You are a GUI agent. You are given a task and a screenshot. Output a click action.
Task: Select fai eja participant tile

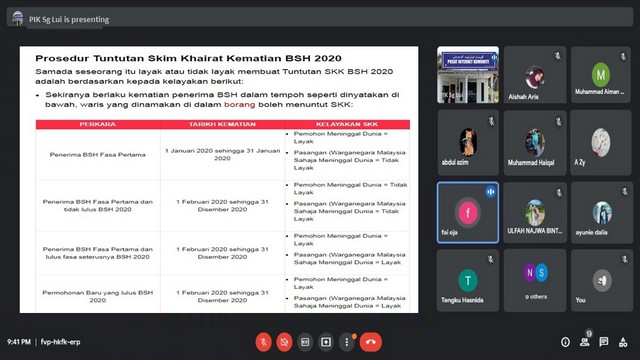(x=468, y=213)
